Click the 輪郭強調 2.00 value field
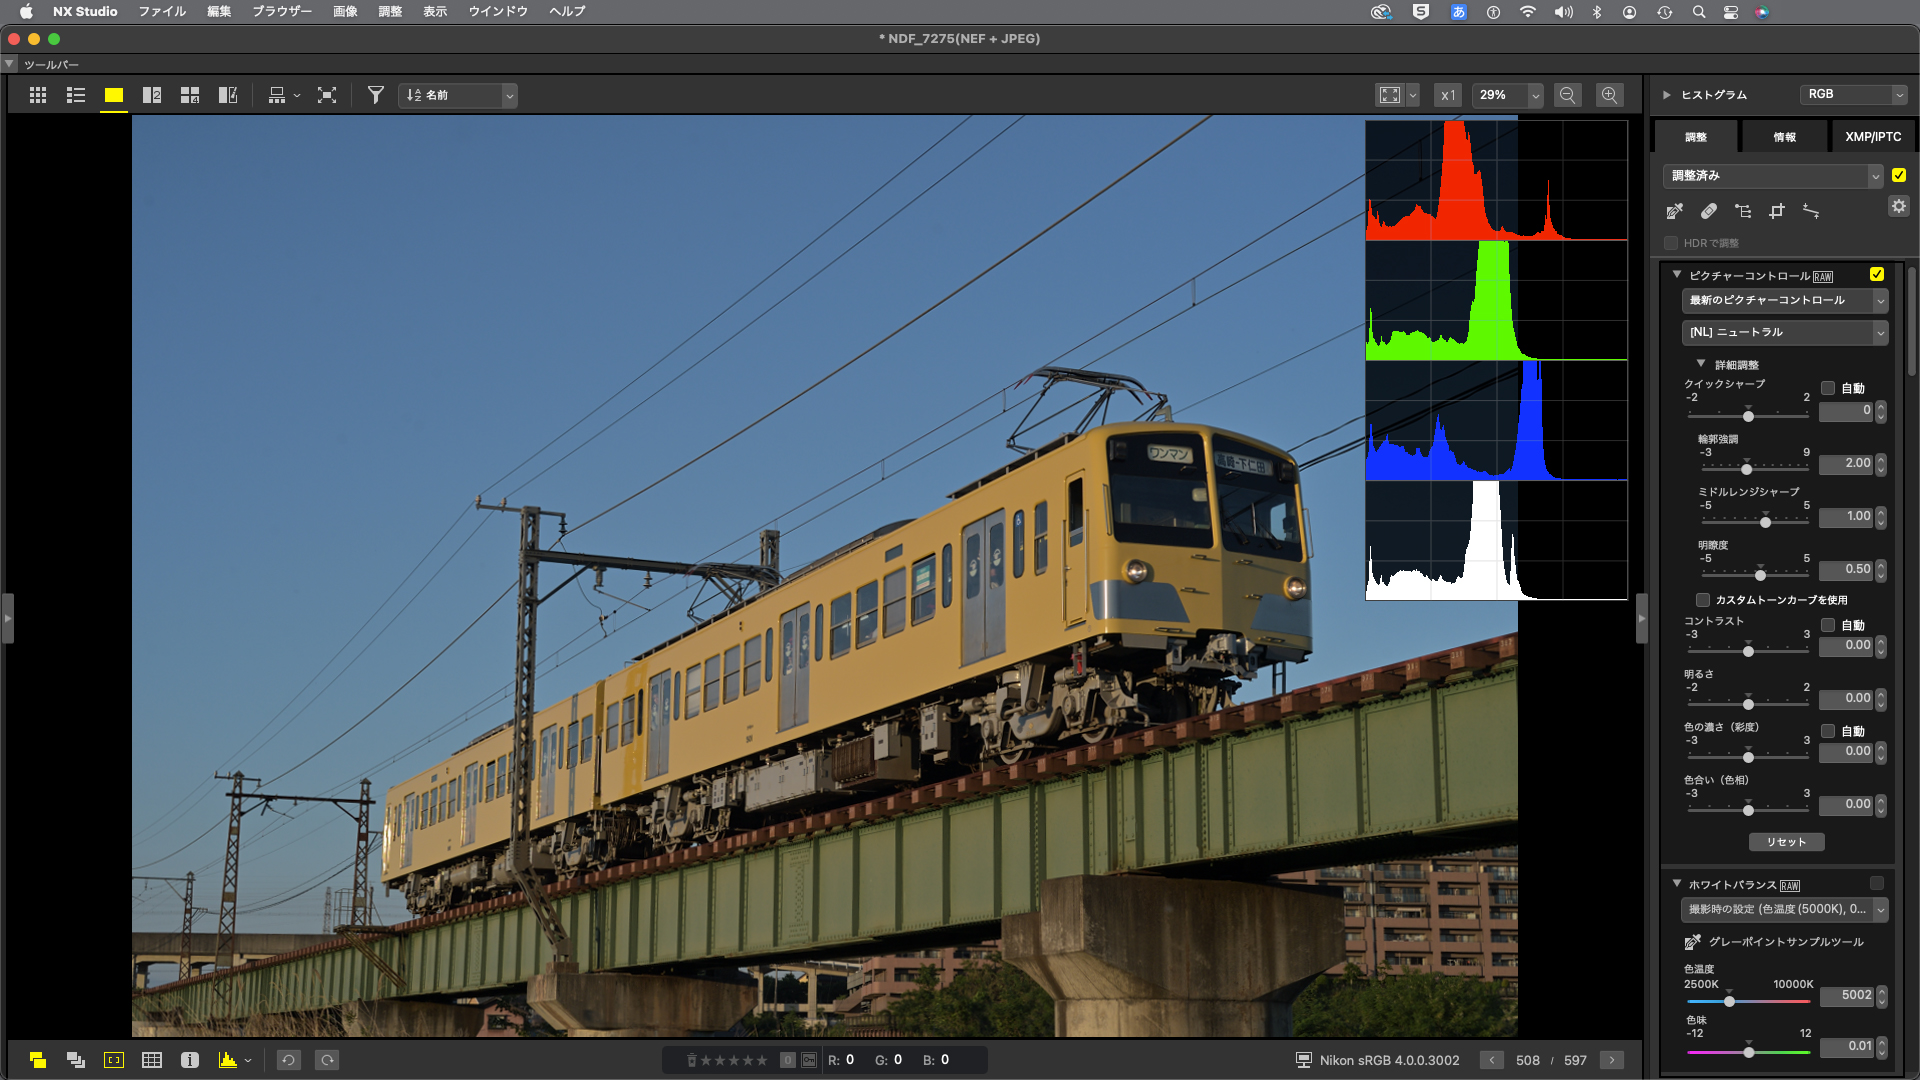 [x=1846, y=464]
